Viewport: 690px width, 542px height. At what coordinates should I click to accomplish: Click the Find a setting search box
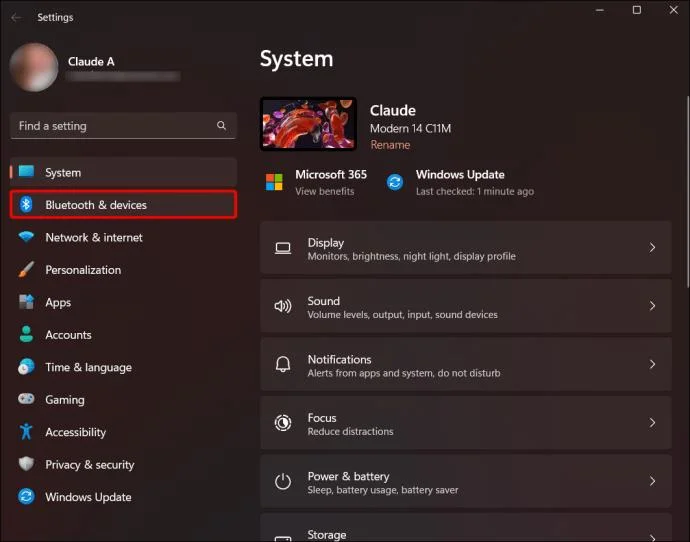[x=123, y=126]
